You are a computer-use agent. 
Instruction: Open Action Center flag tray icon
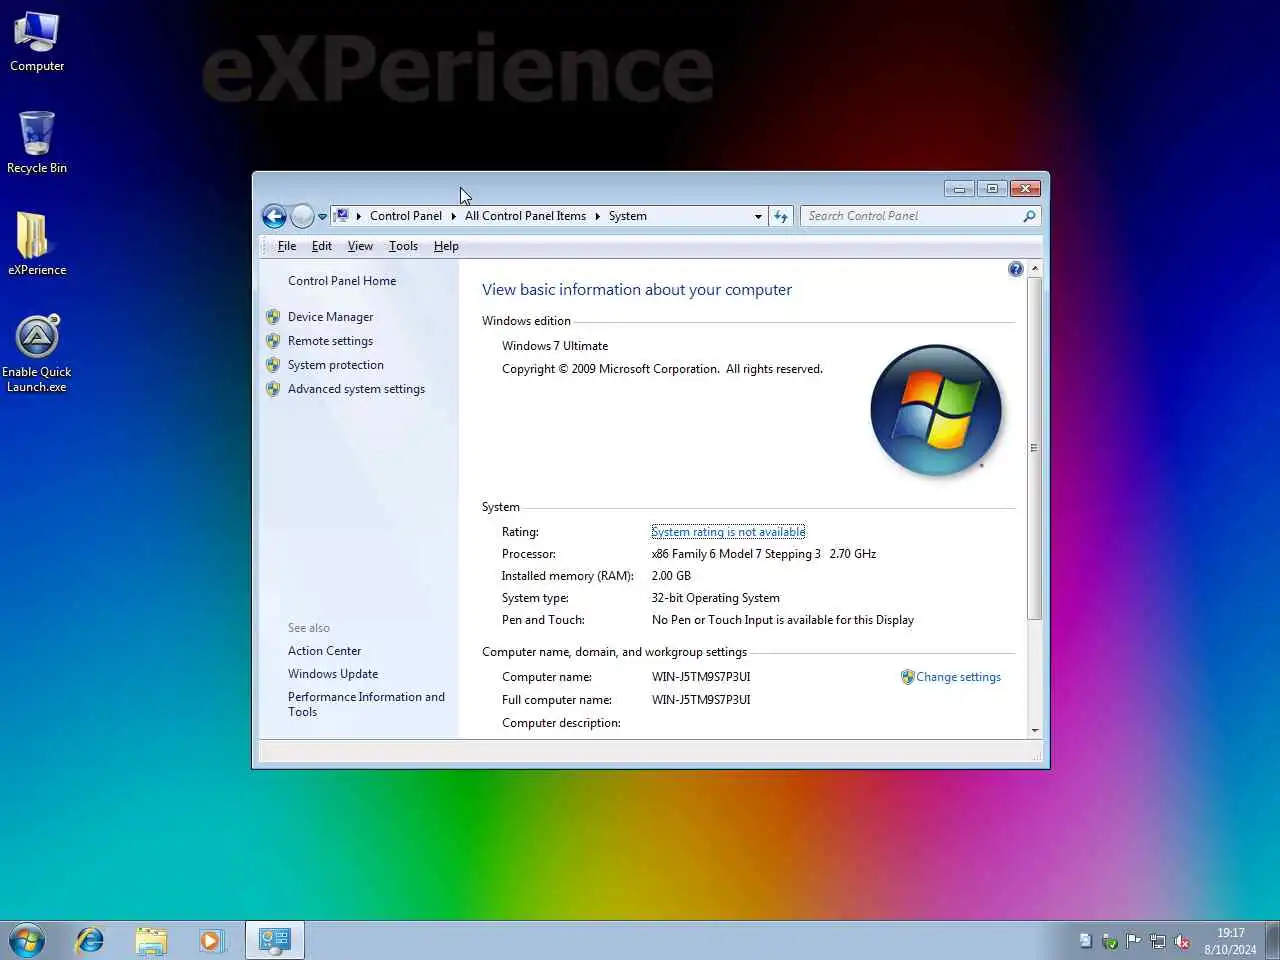click(1134, 941)
